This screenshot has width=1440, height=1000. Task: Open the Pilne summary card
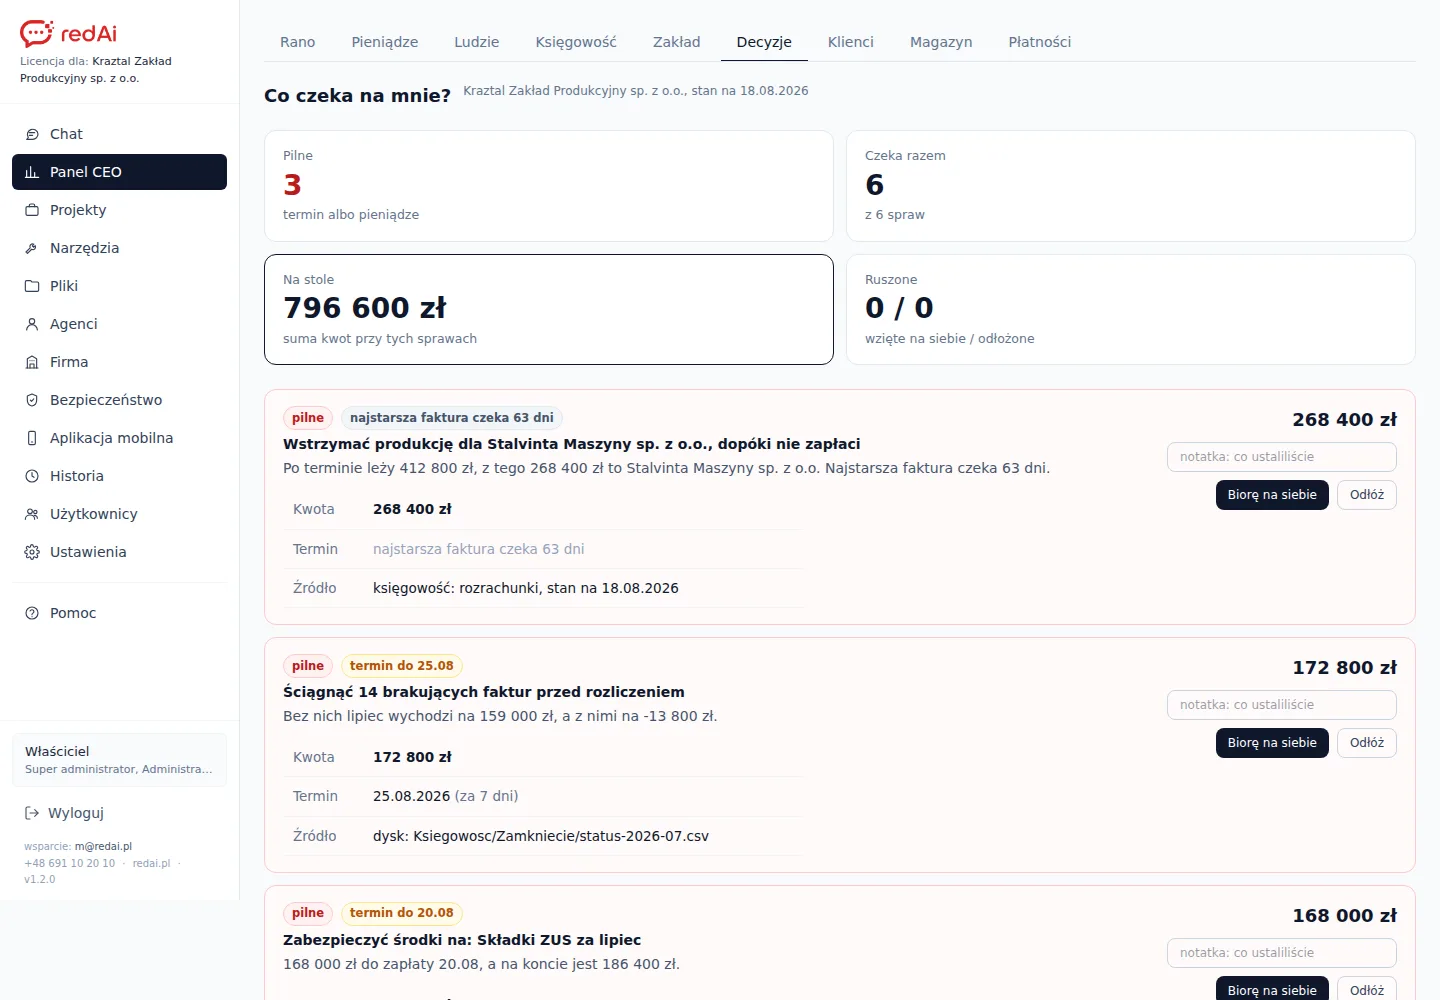click(549, 186)
